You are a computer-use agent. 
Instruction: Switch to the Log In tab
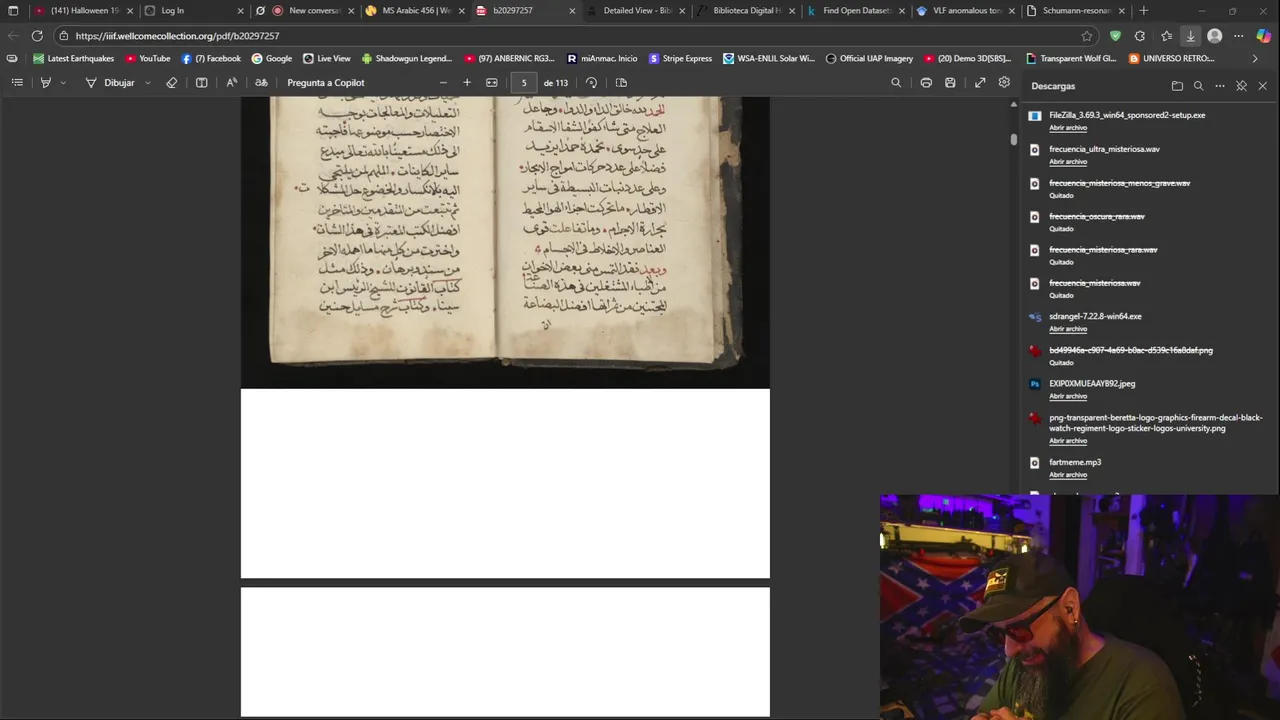click(193, 11)
